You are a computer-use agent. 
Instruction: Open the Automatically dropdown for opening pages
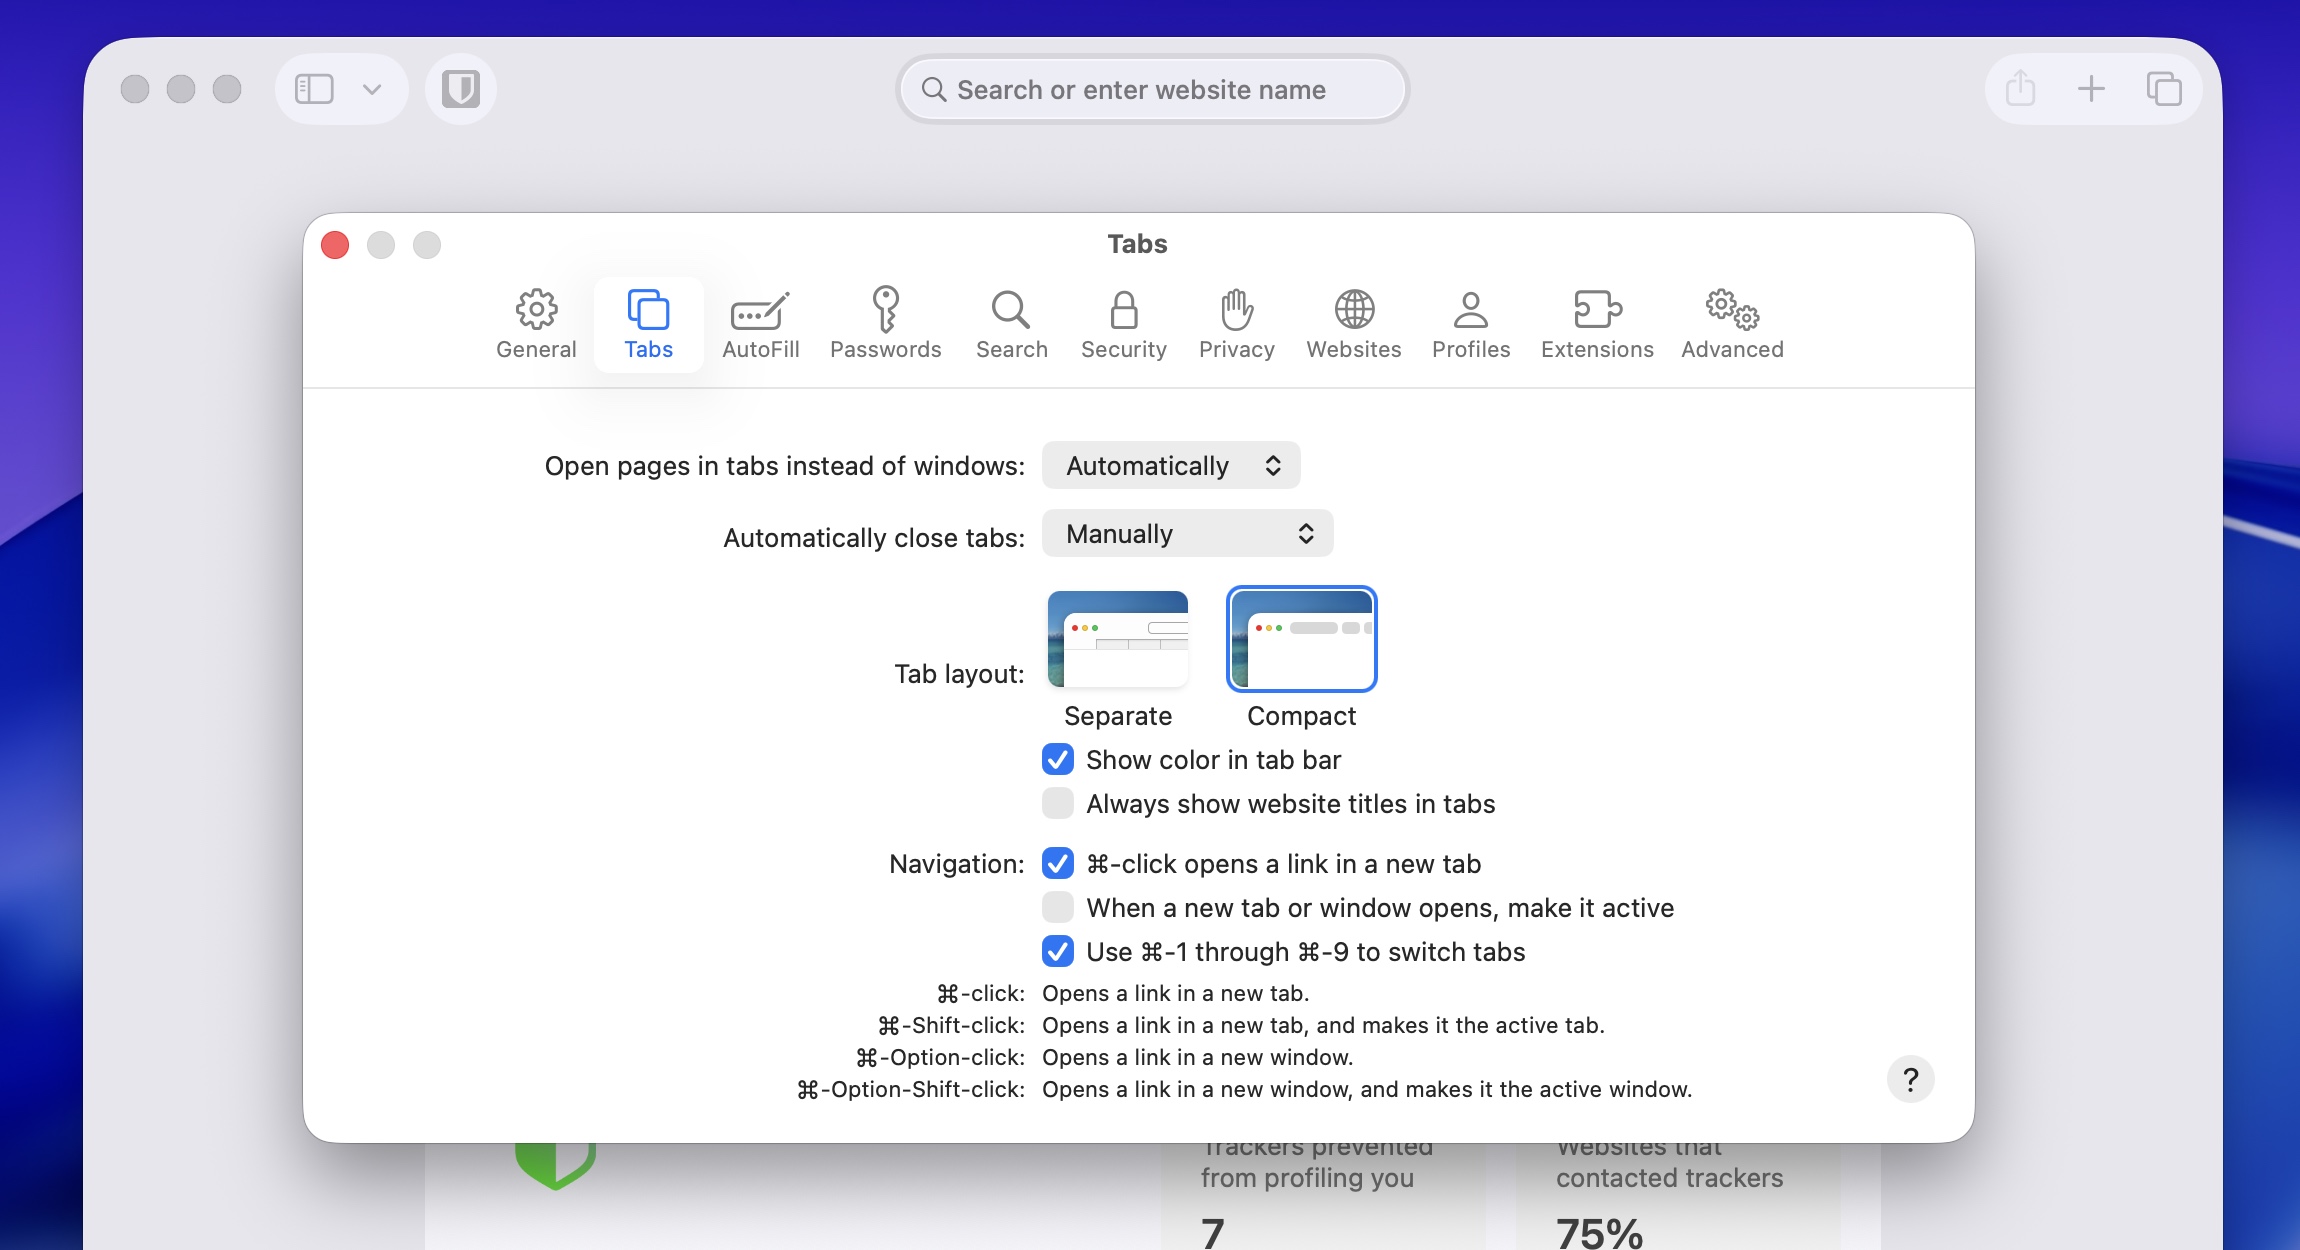tap(1171, 466)
